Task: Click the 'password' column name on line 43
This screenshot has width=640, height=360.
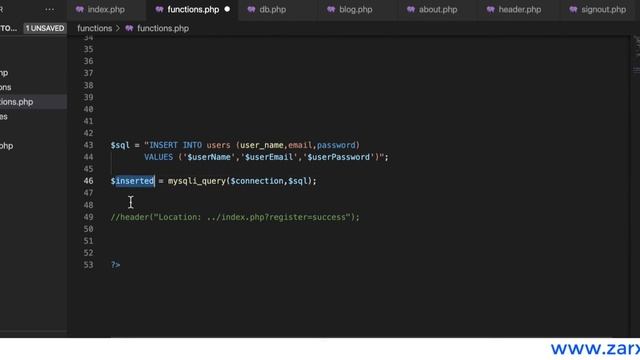Action: 336,145
